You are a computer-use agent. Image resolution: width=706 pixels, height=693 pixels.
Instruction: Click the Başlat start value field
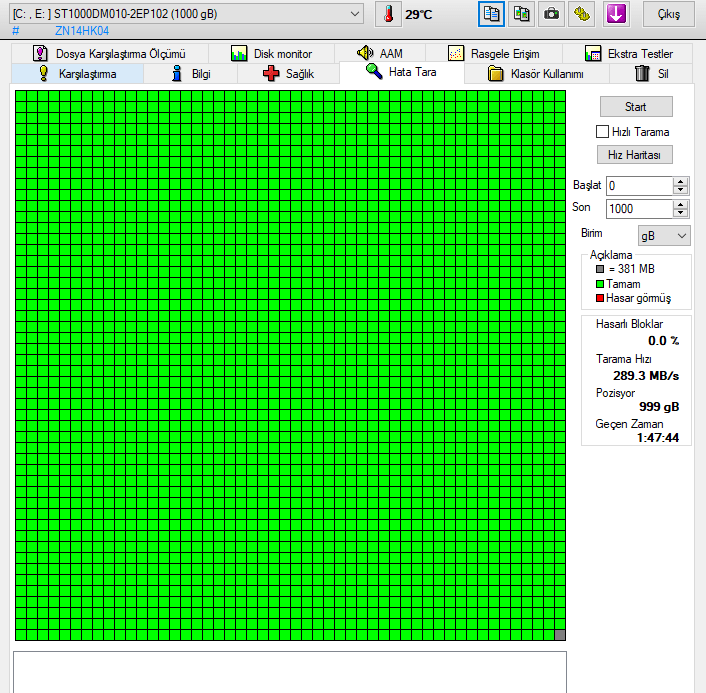coord(639,186)
